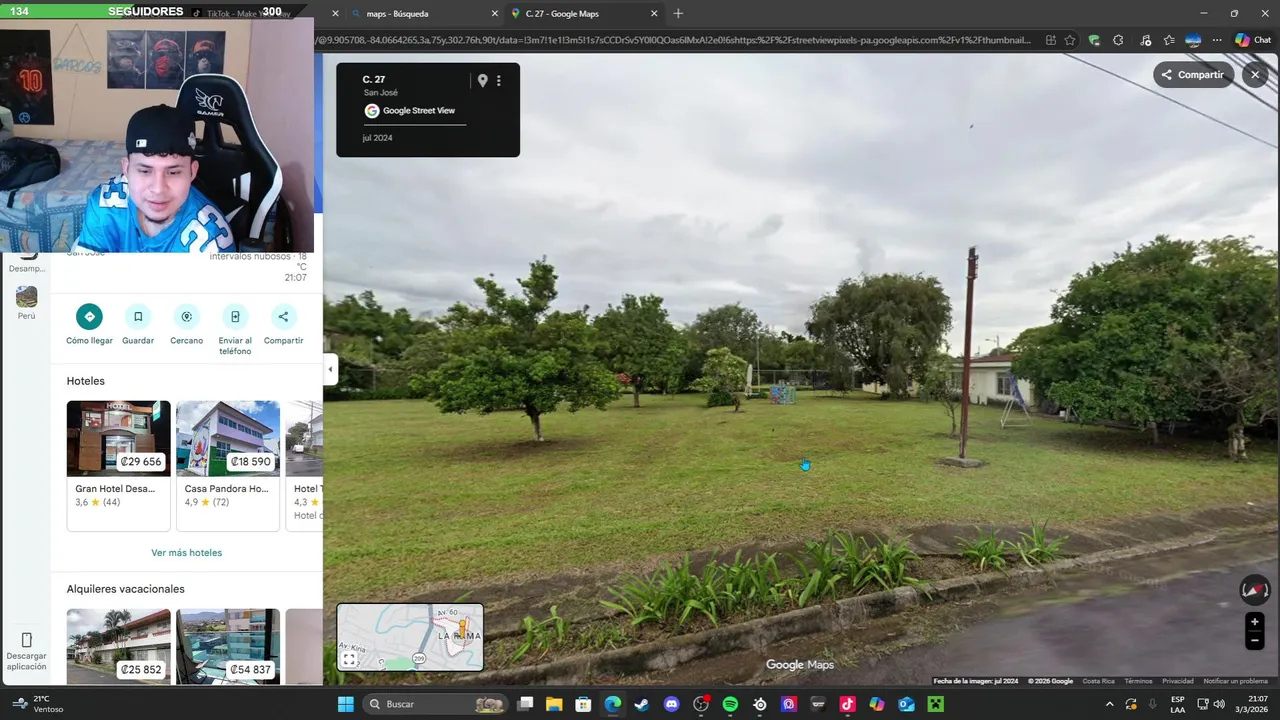
Task: Open TikTok app from the taskbar
Action: [847, 704]
